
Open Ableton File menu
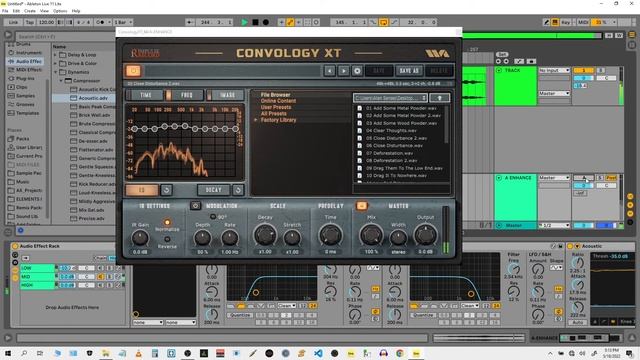[x=5, y=11]
